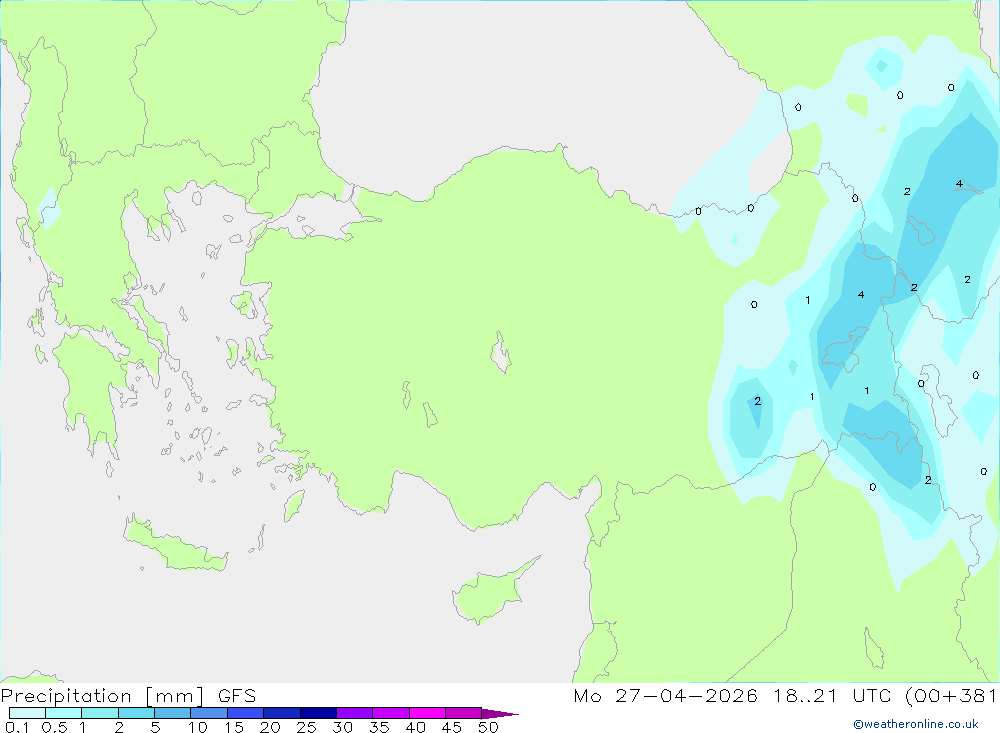The width and height of the screenshot is (1000, 733).
Task: Choose the 20–25 mm legend color swatch
Action: tap(282, 713)
